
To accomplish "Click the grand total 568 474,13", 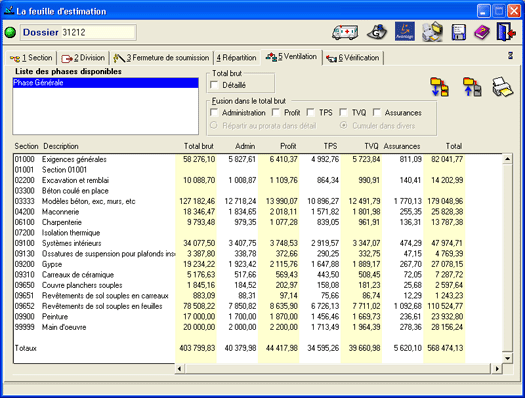I will coord(445,348).
